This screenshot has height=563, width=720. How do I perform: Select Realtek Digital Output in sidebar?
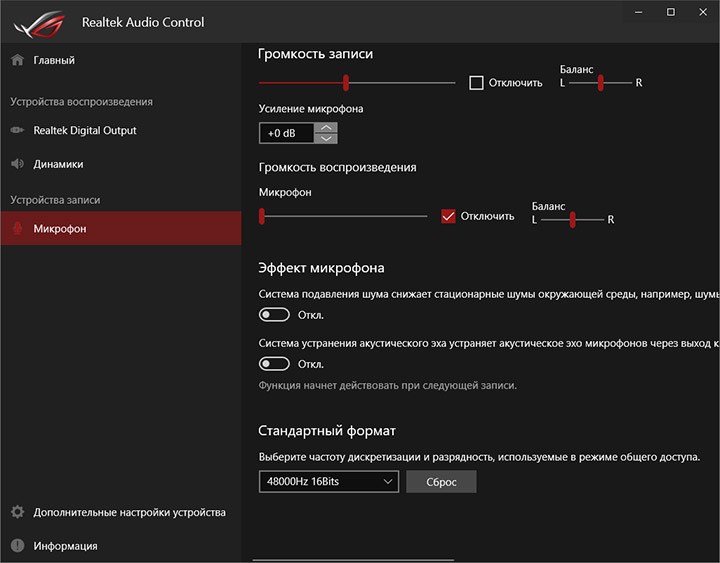click(84, 130)
